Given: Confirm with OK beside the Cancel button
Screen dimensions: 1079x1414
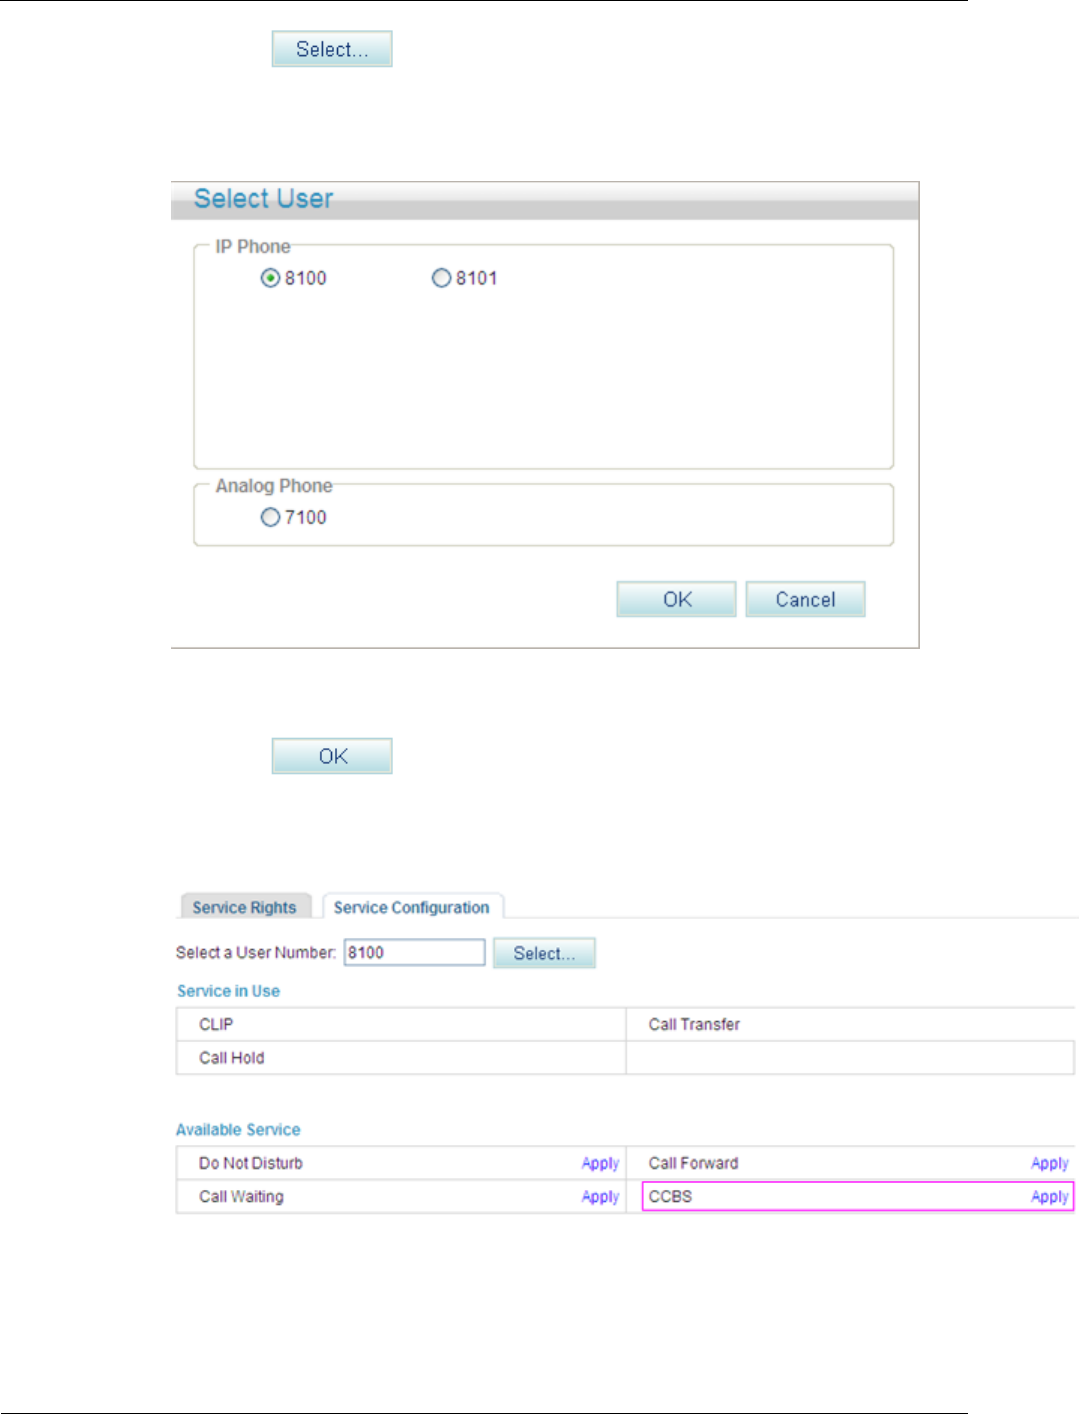Looking at the screenshot, I should pyautogui.click(x=676, y=599).
